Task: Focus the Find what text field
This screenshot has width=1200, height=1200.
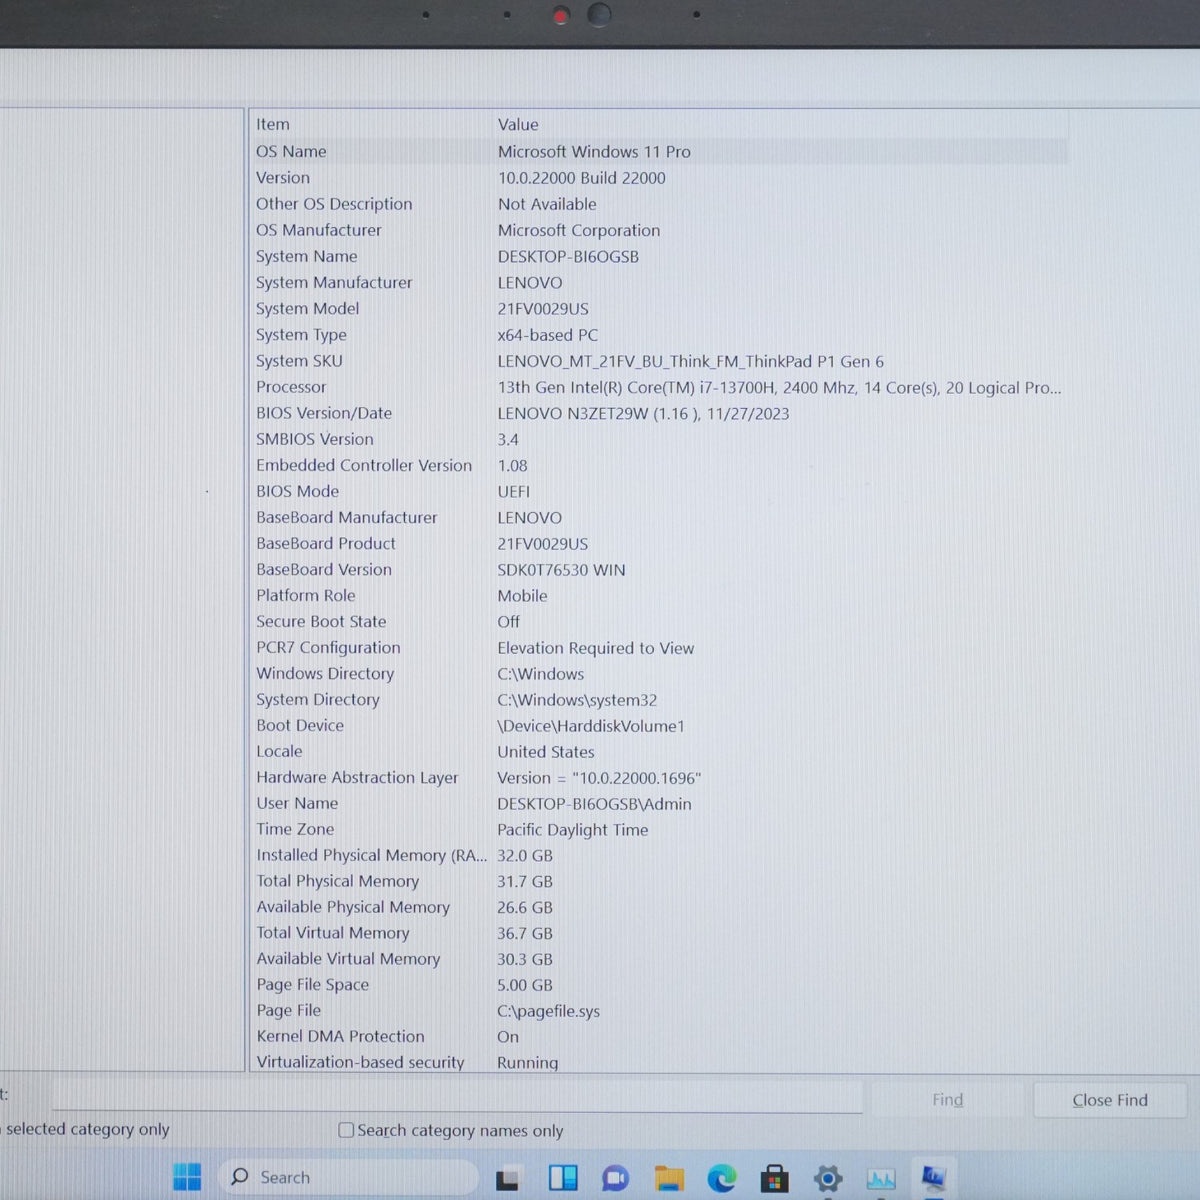Action: coord(457,1097)
